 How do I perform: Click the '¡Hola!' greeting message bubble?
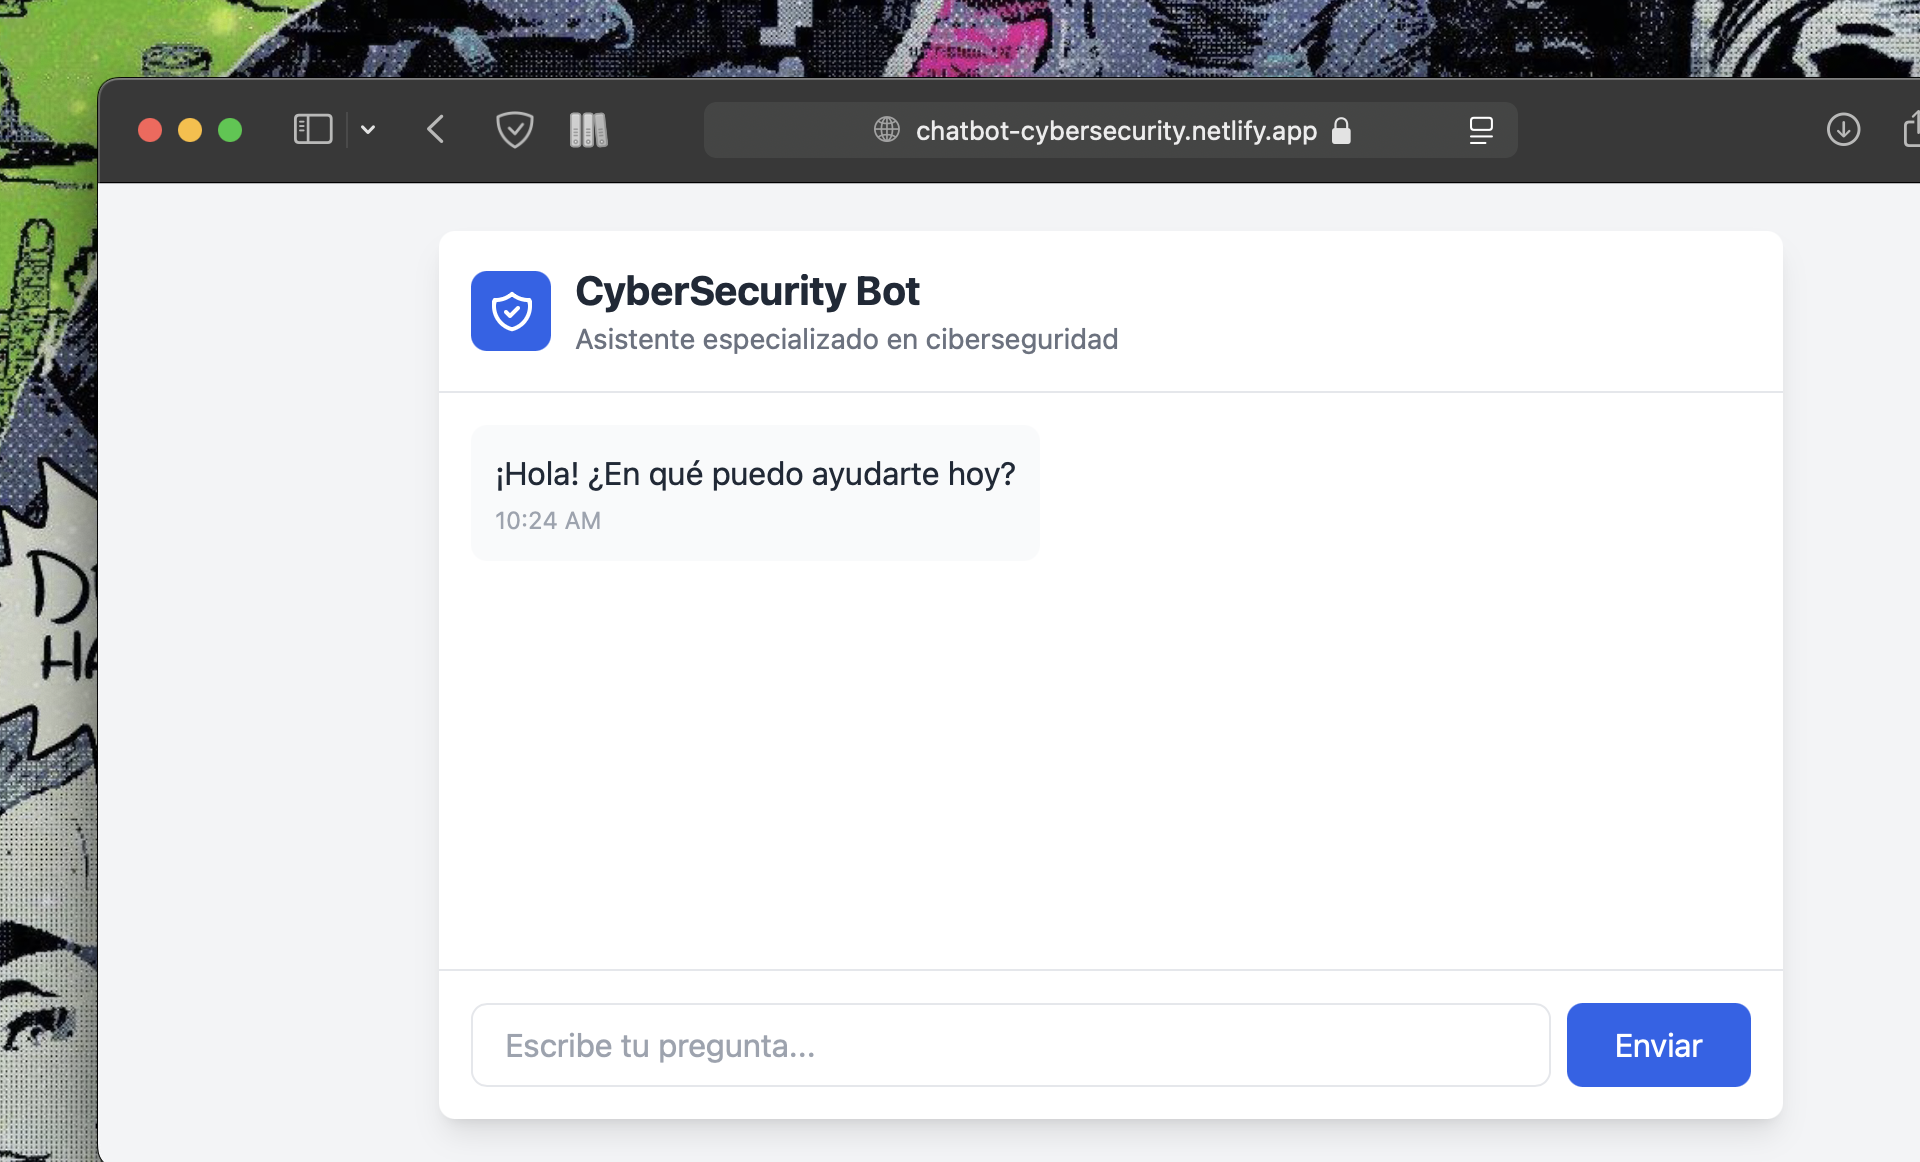tap(755, 474)
